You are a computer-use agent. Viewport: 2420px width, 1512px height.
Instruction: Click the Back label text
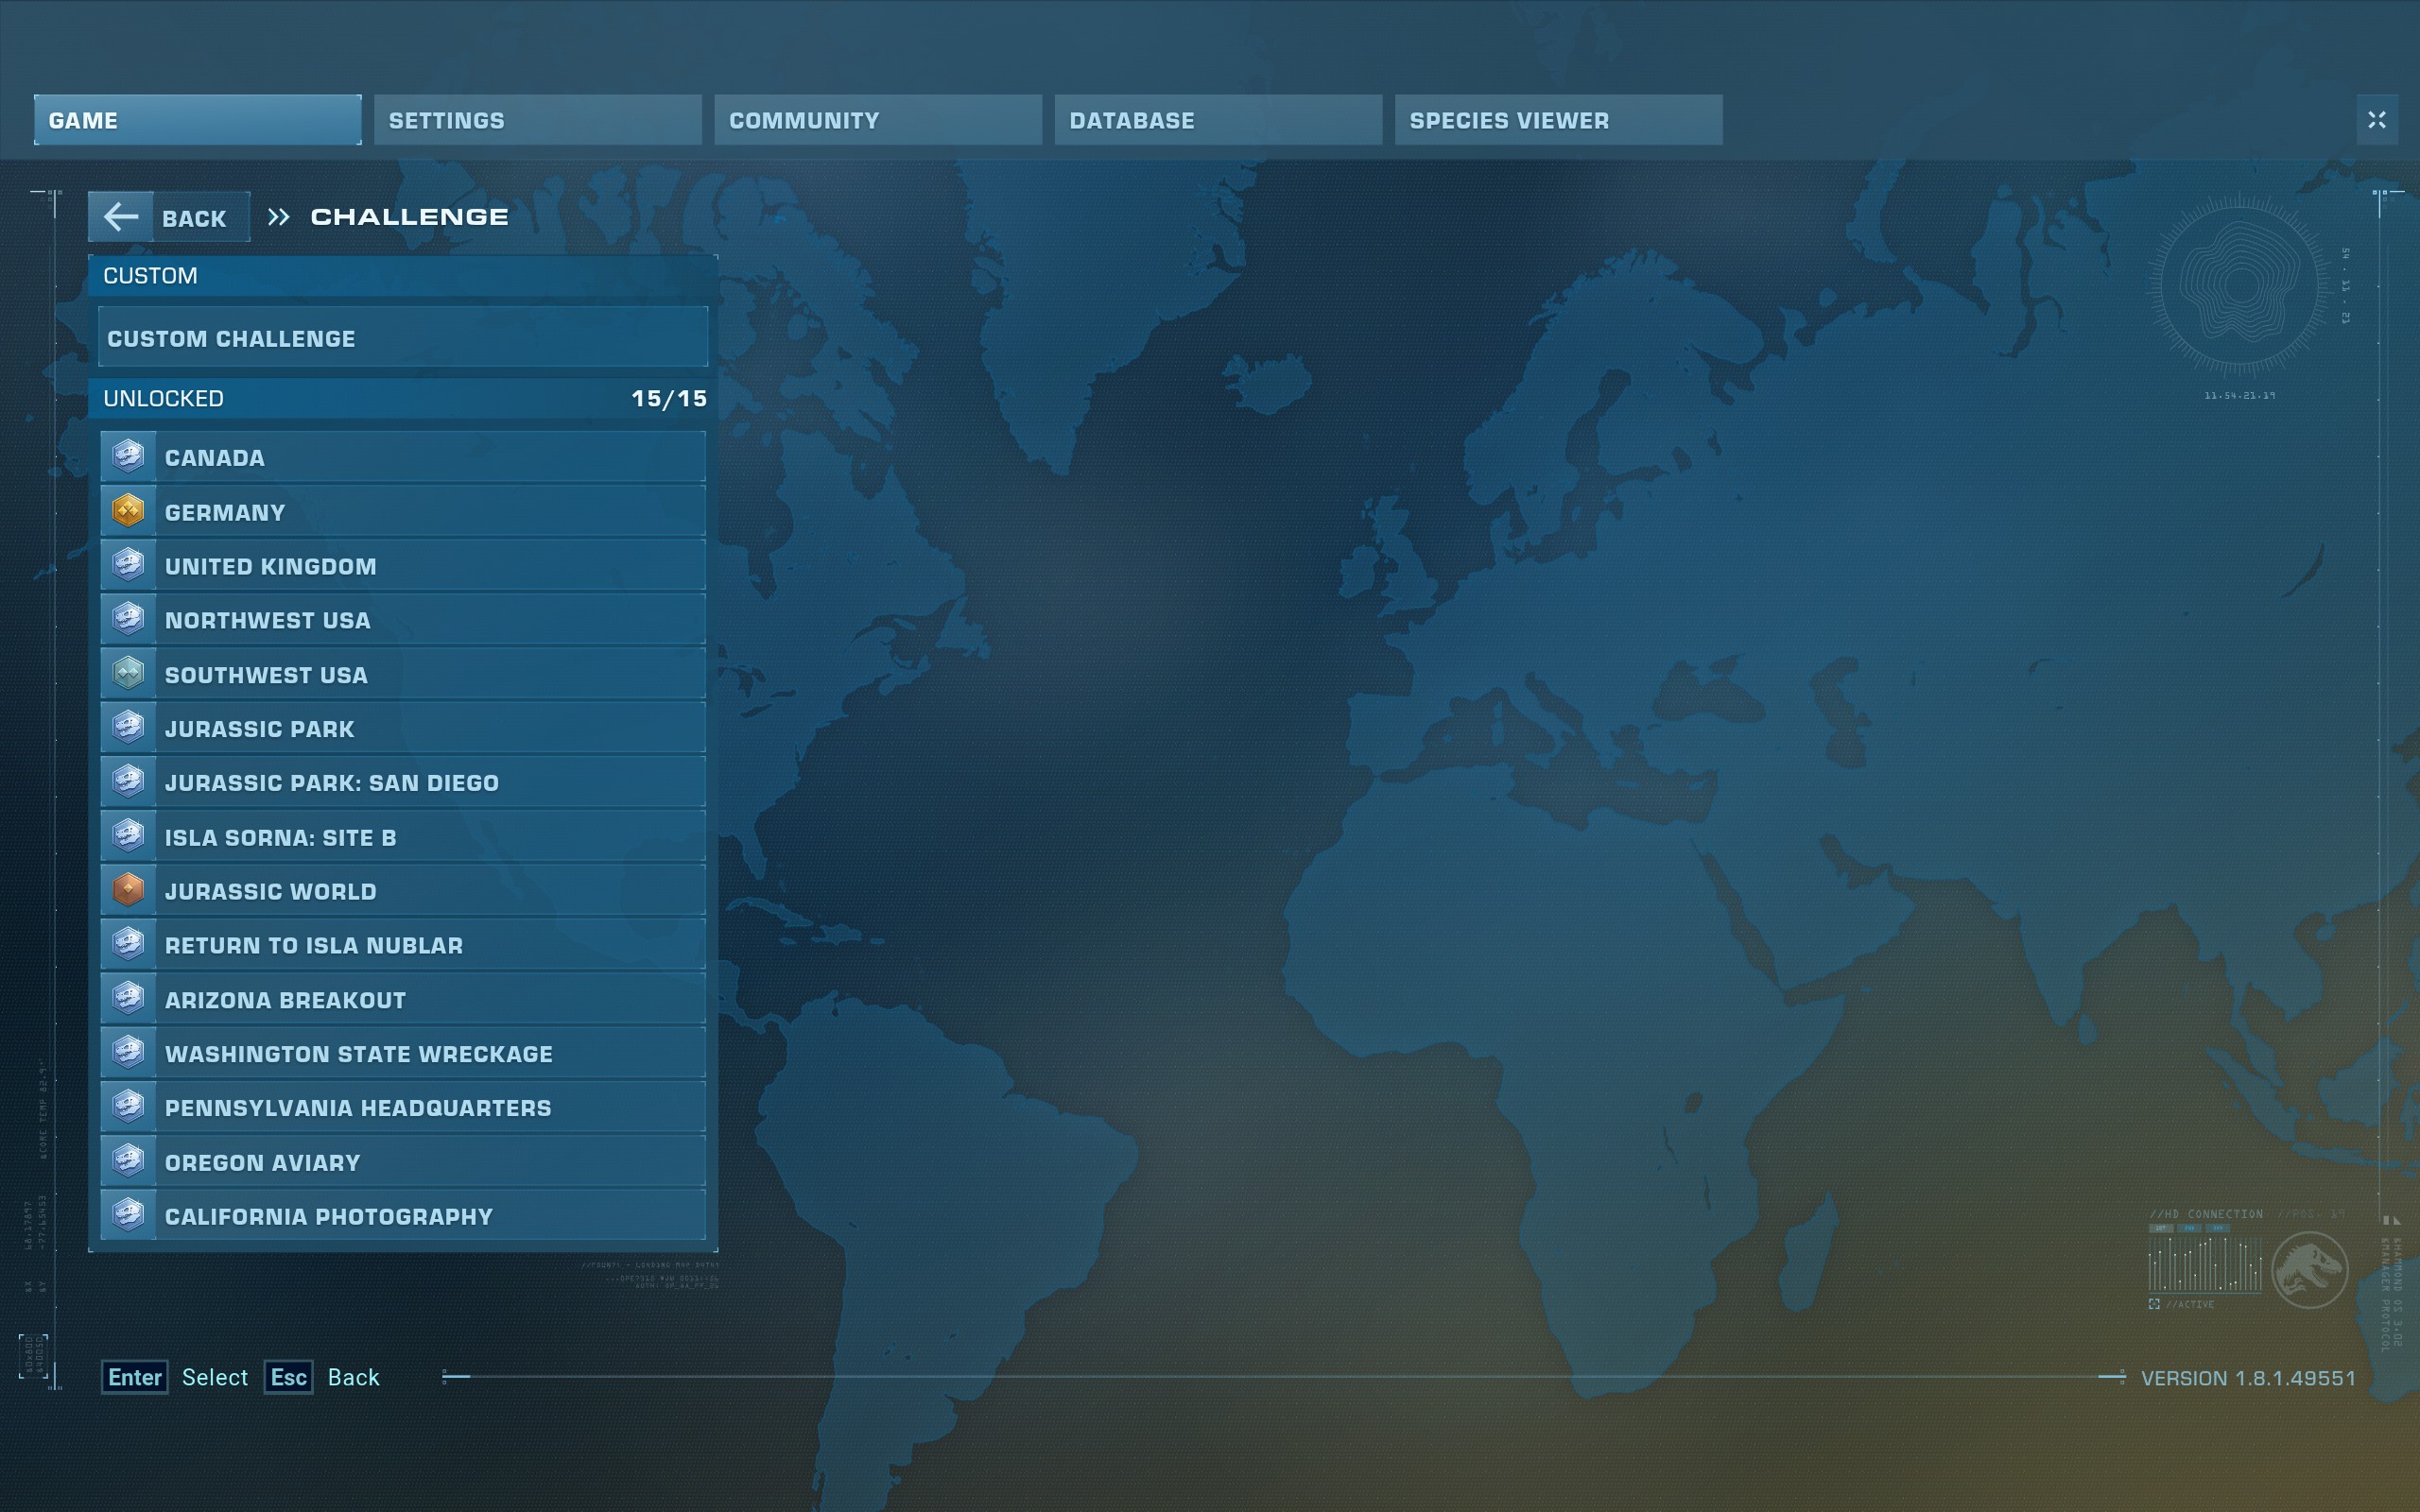194,218
